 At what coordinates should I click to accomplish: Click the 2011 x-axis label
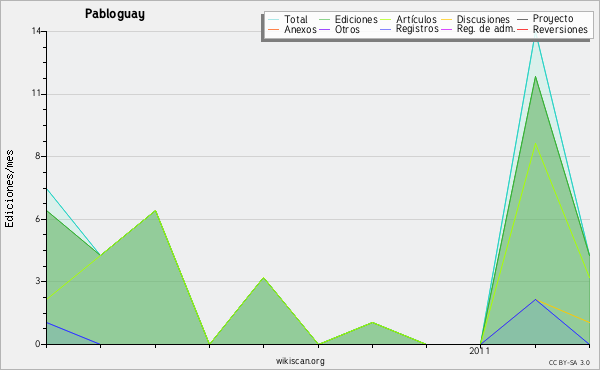[x=479, y=351]
